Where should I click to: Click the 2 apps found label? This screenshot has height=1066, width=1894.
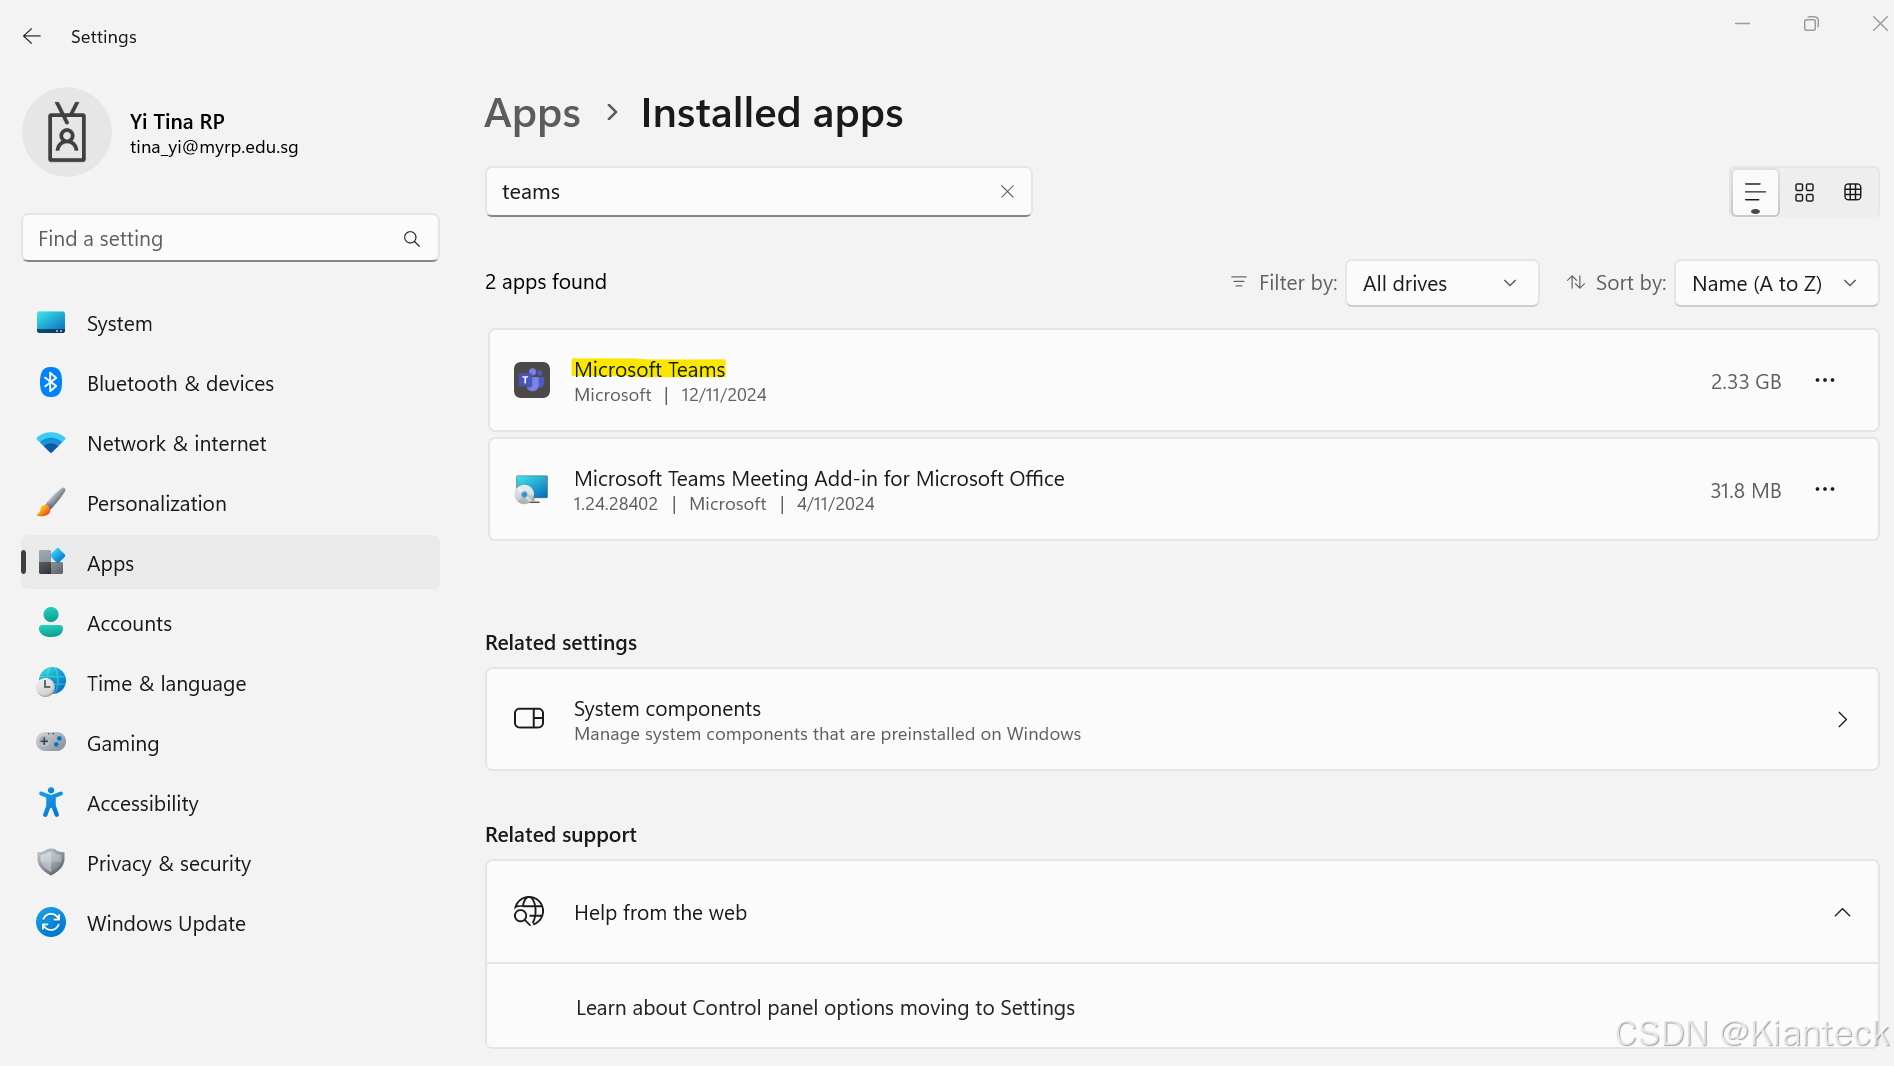point(546,282)
